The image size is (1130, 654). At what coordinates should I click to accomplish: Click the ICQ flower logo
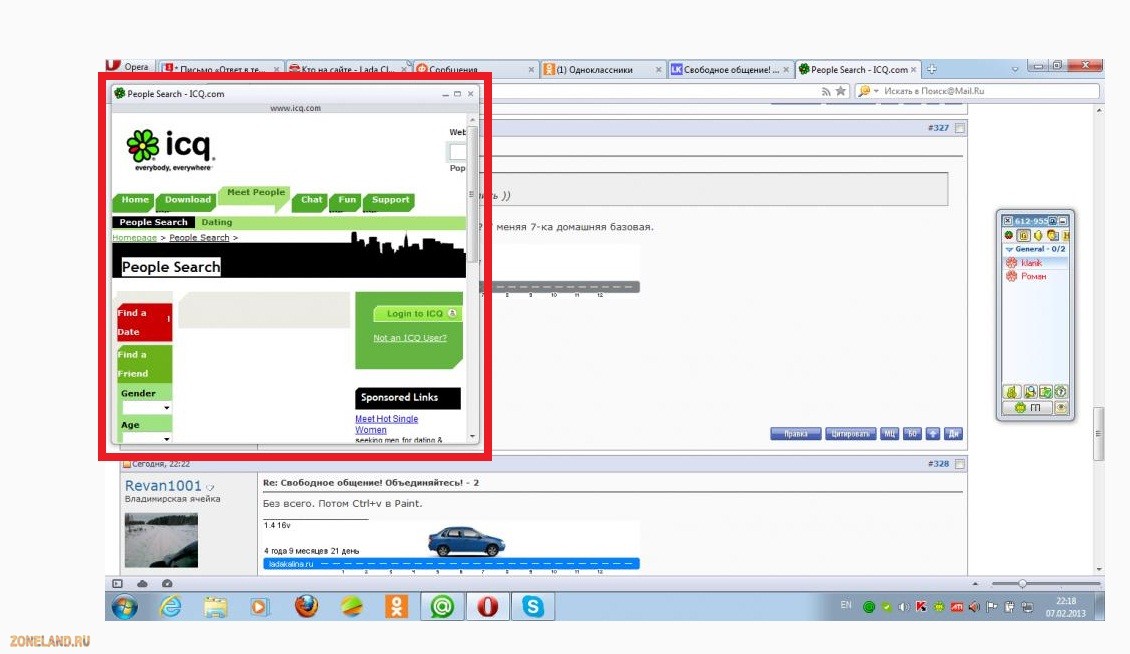143,145
